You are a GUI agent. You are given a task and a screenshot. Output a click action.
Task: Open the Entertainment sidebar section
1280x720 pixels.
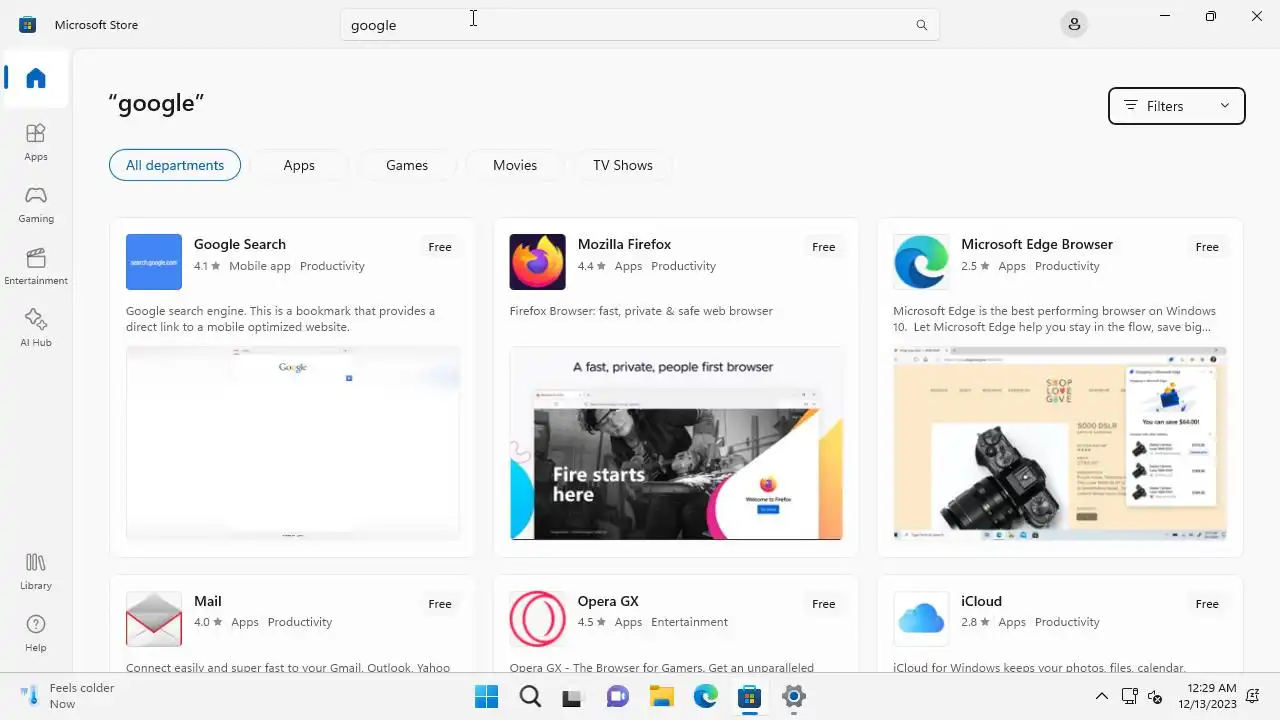coord(36,266)
